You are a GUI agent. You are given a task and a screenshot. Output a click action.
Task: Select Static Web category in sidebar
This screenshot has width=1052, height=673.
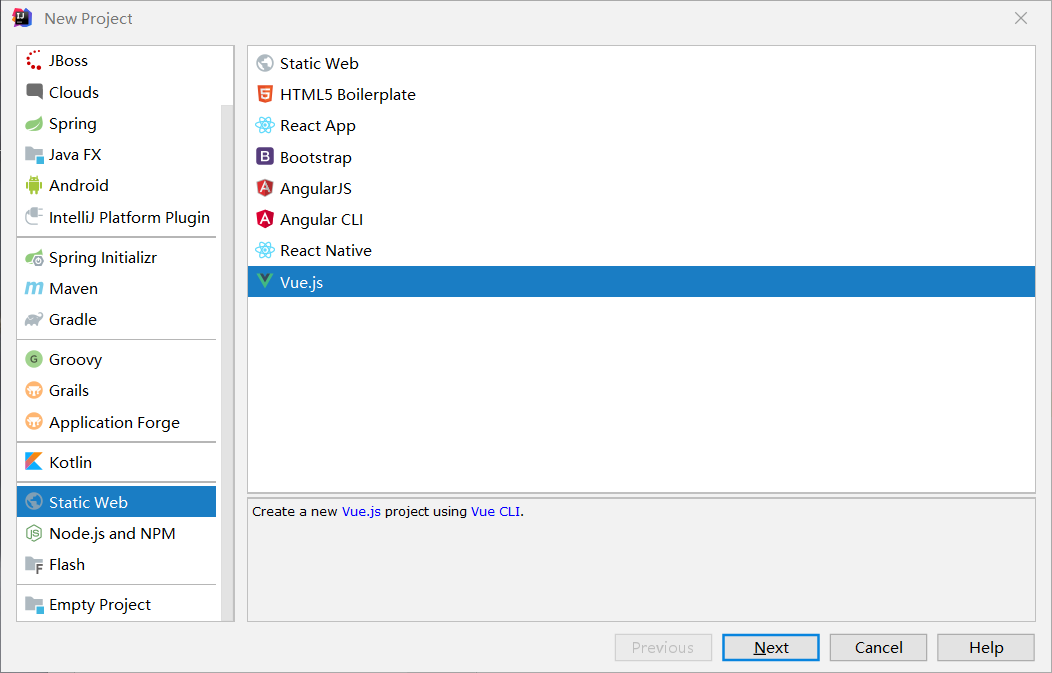point(117,502)
